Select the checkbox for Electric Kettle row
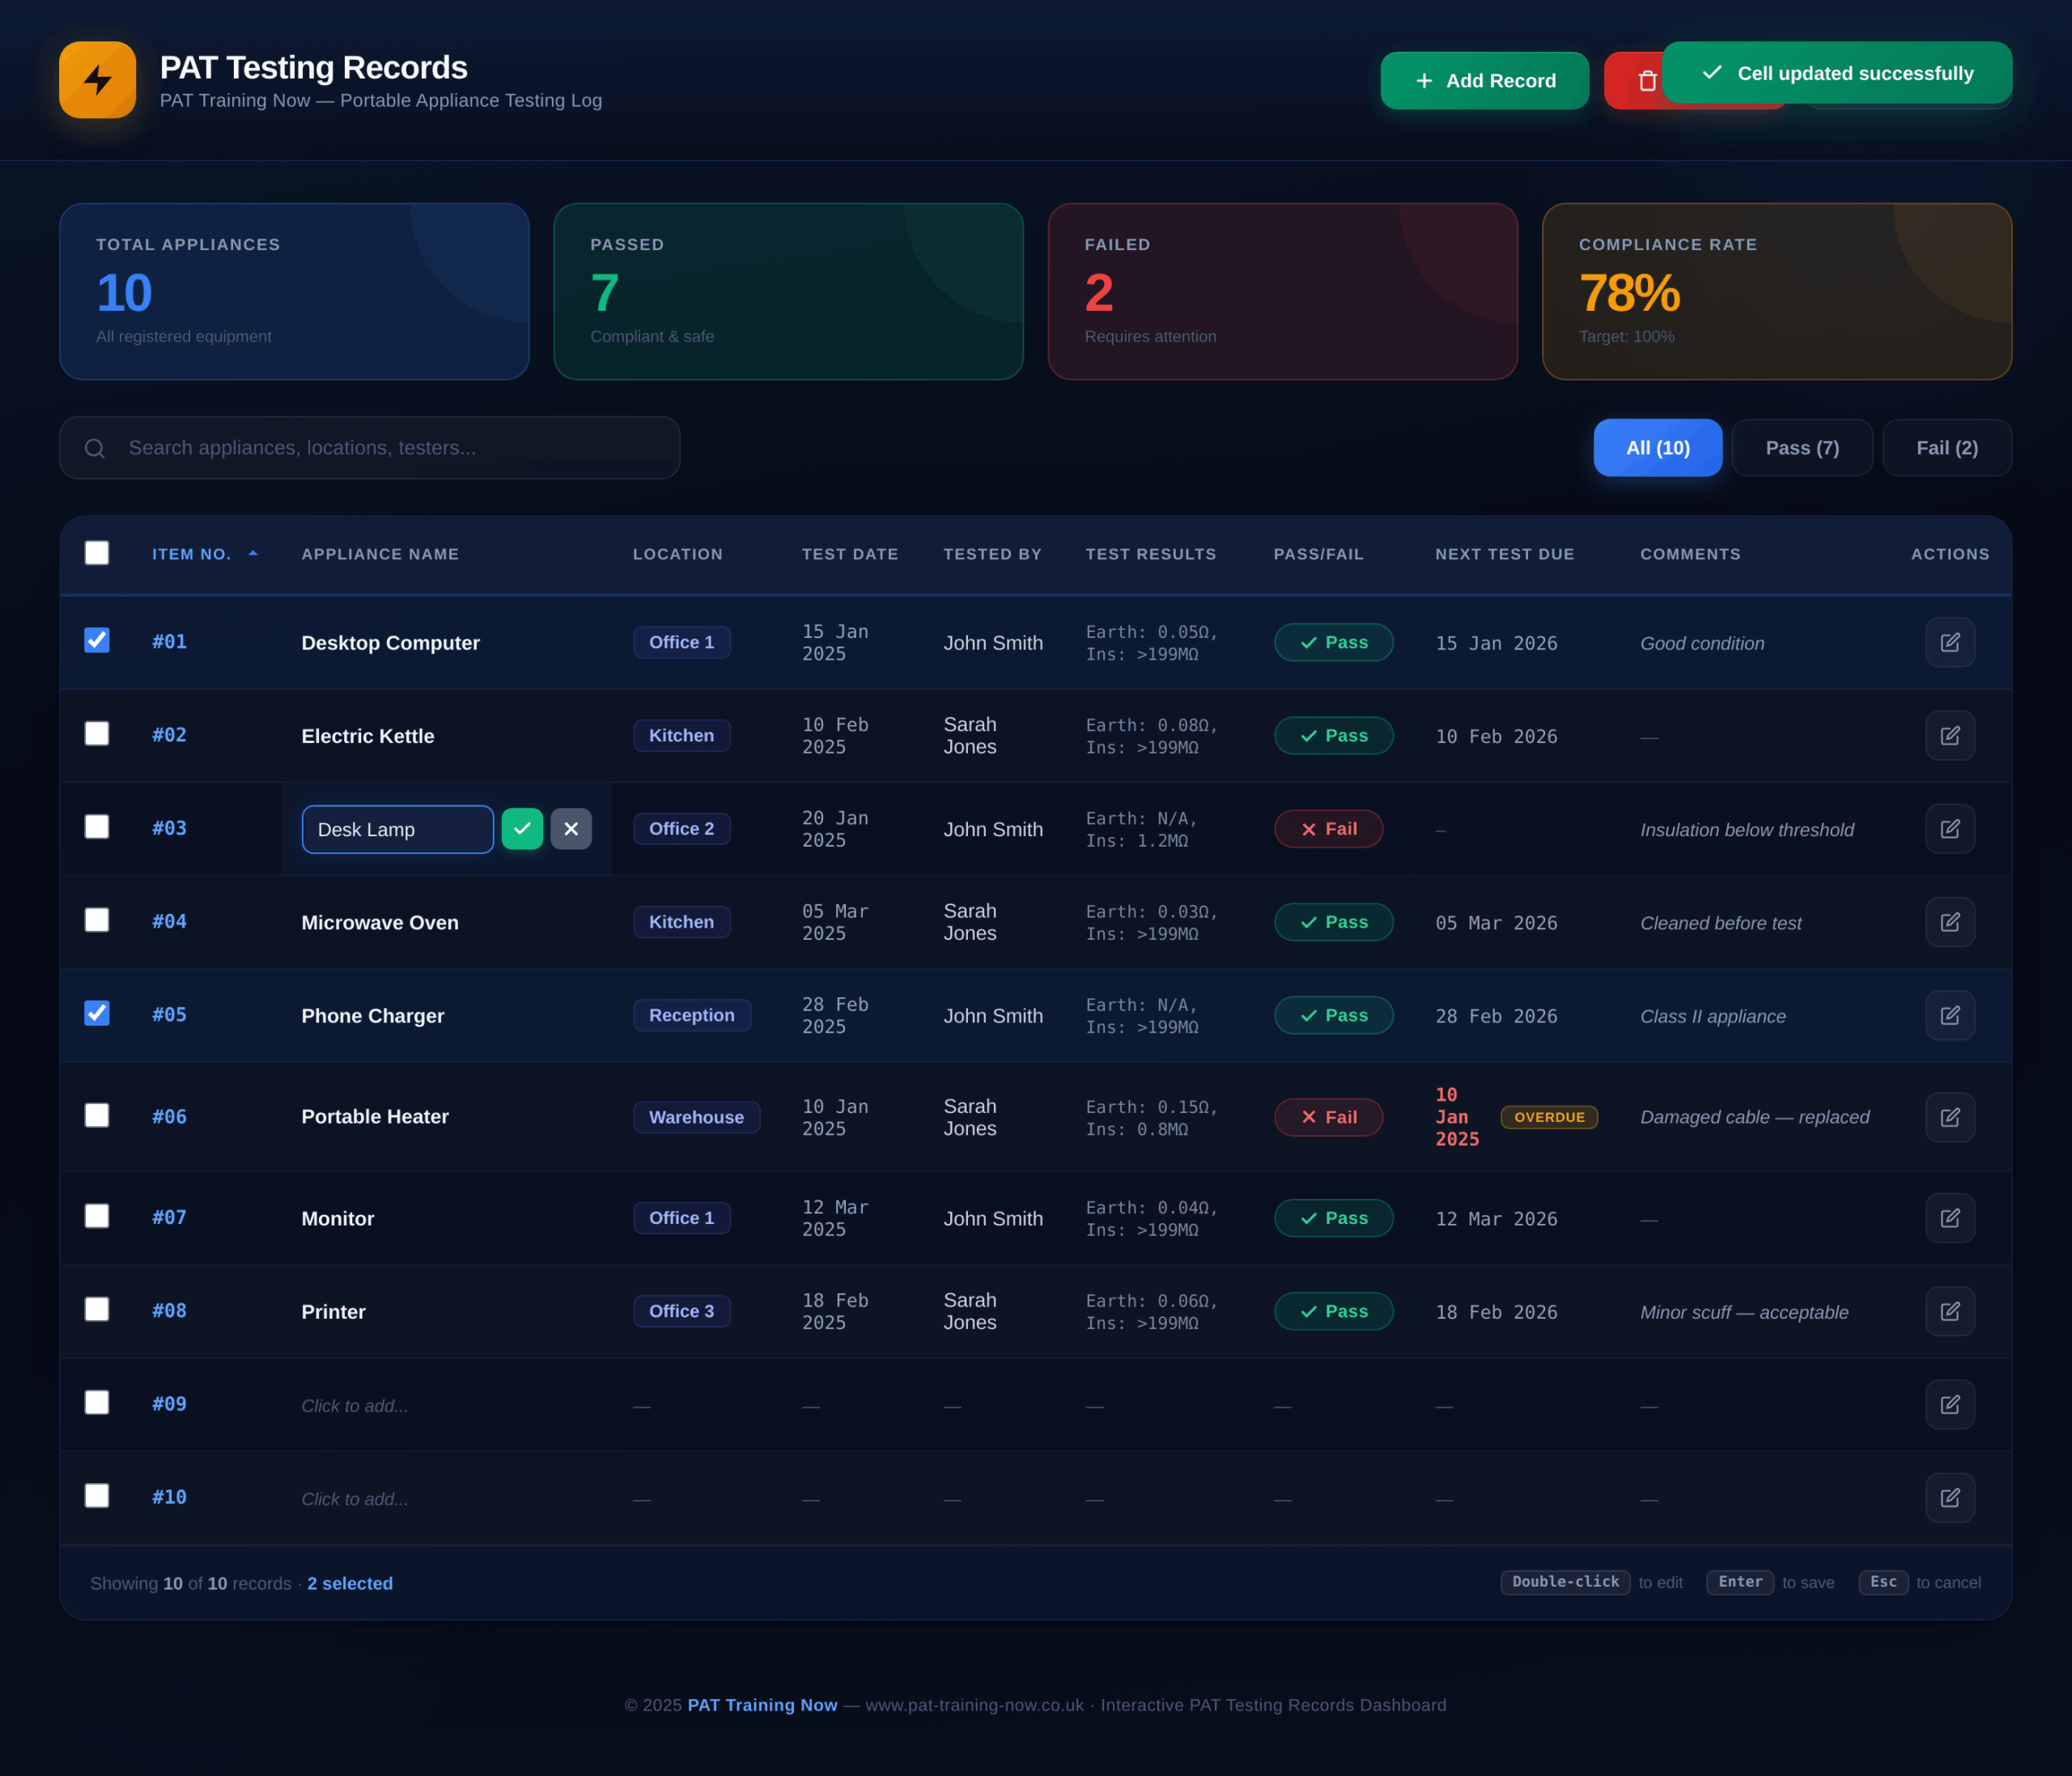The image size is (2072, 1776). pyautogui.click(x=97, y=734)
